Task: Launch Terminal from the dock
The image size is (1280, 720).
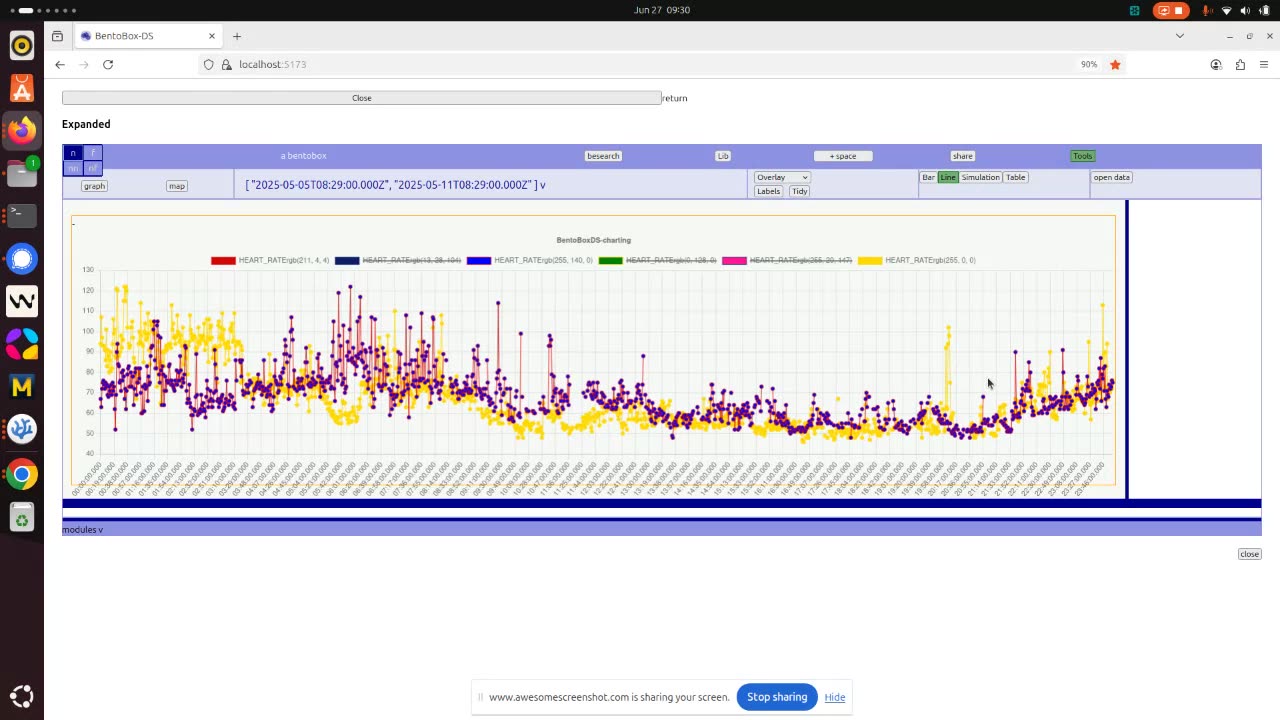Action: tap(22, 215)
